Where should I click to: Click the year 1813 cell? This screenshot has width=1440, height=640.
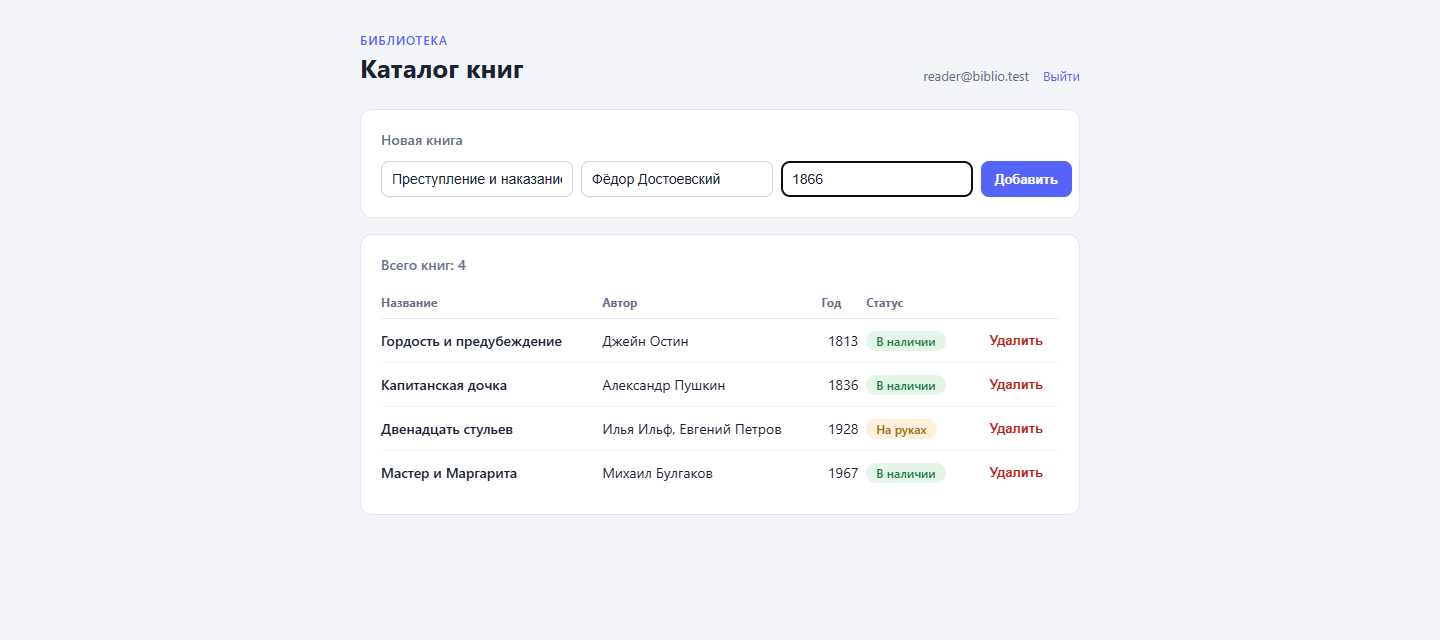click(x=843, y=341)
